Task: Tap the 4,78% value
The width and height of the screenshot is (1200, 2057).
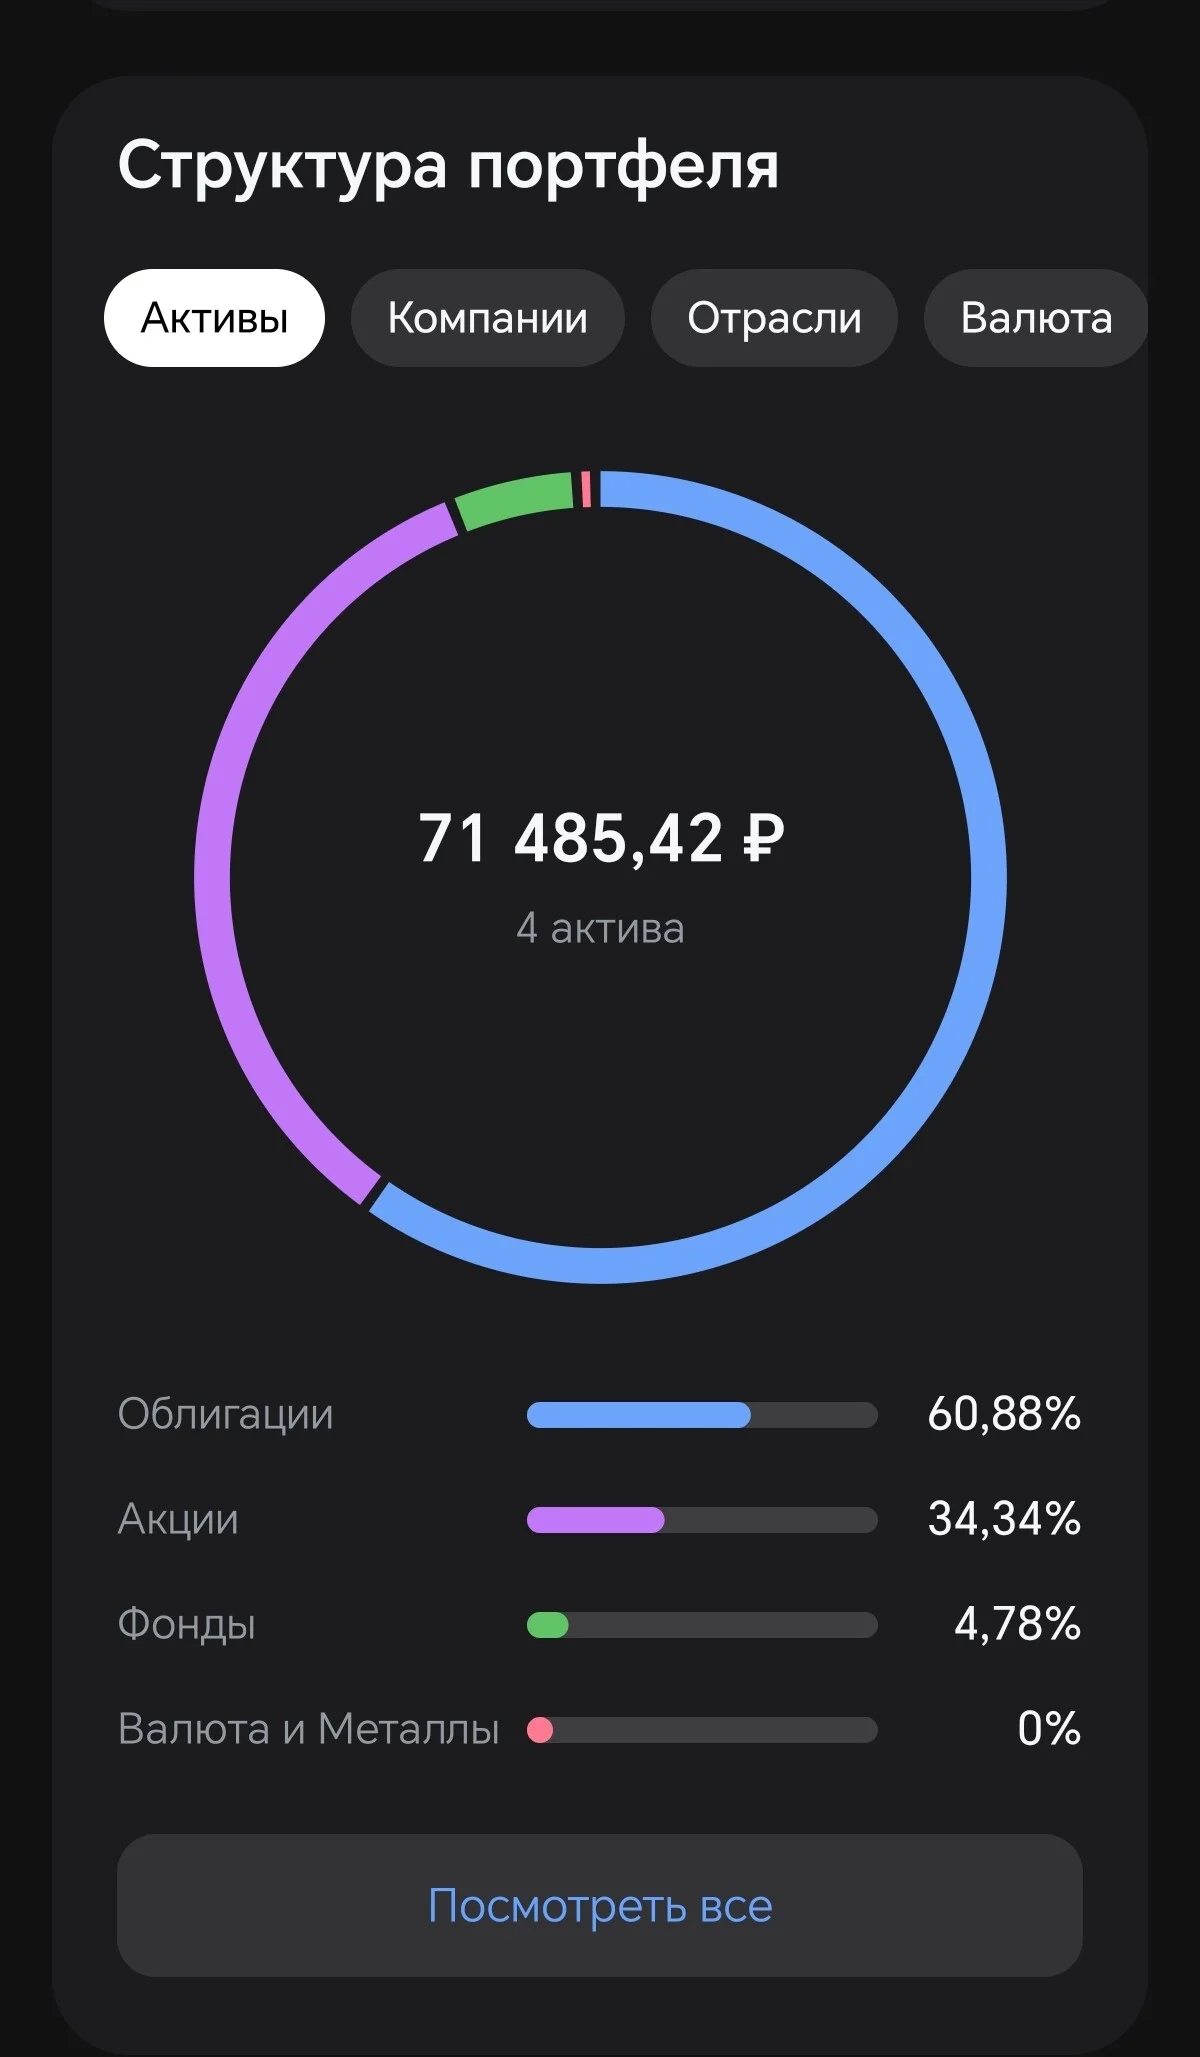Action: pyautogui.click(x=1017, y=1624)
